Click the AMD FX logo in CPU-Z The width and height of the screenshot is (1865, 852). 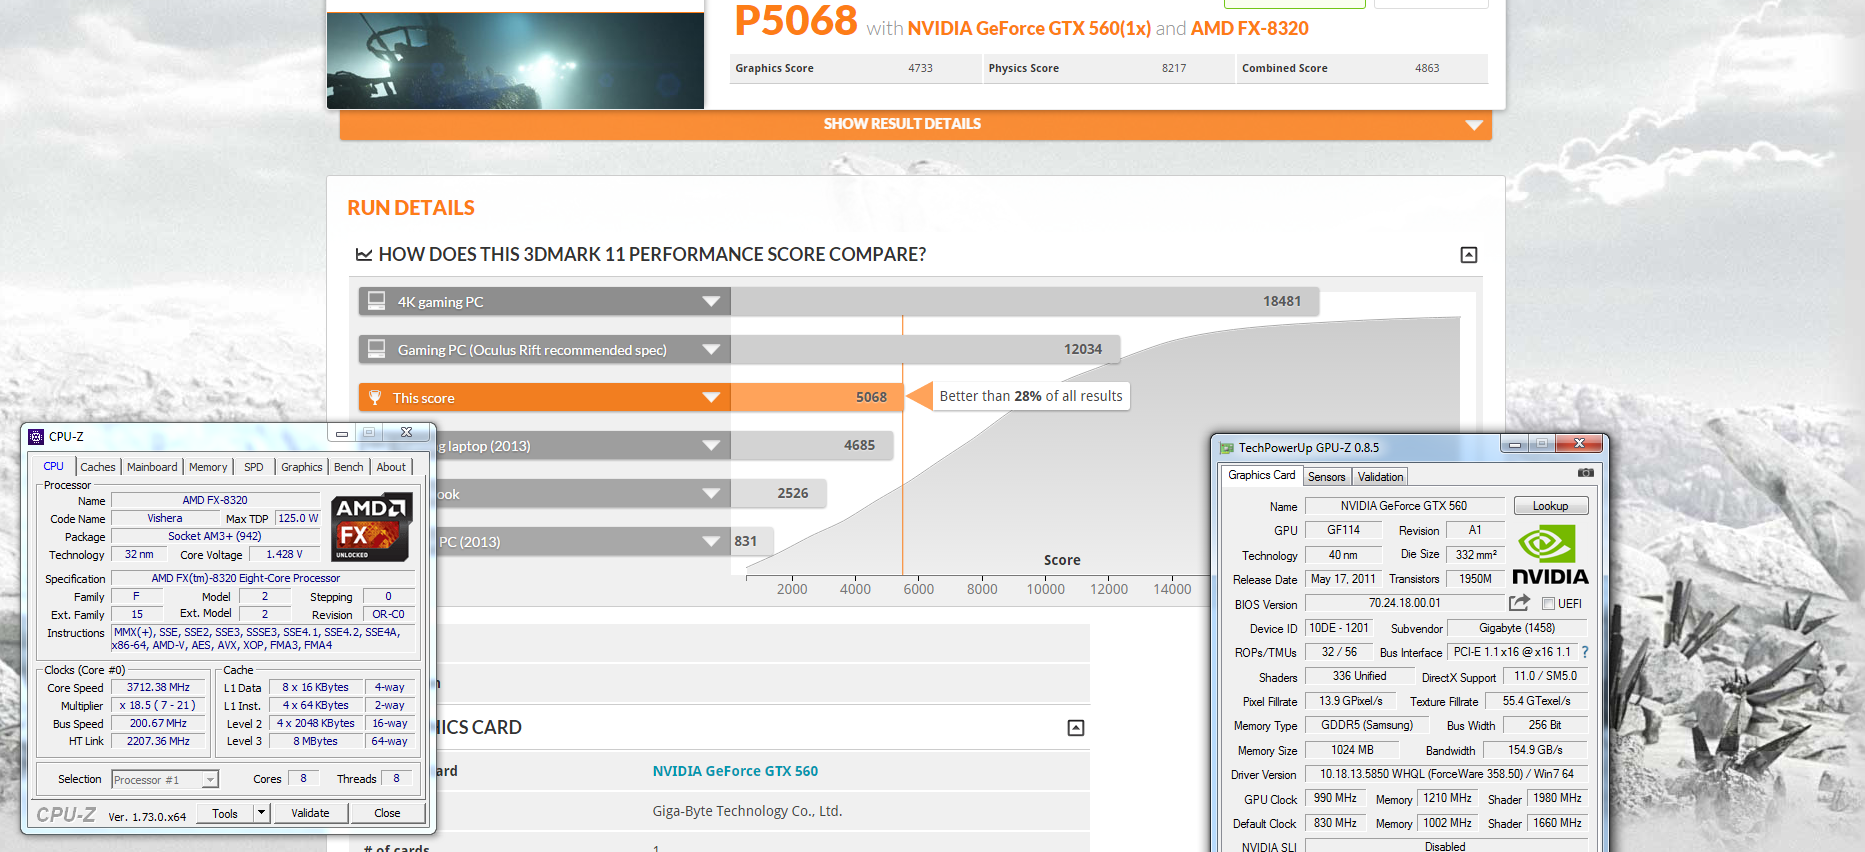pyautogui.click(x=371, y=527)
